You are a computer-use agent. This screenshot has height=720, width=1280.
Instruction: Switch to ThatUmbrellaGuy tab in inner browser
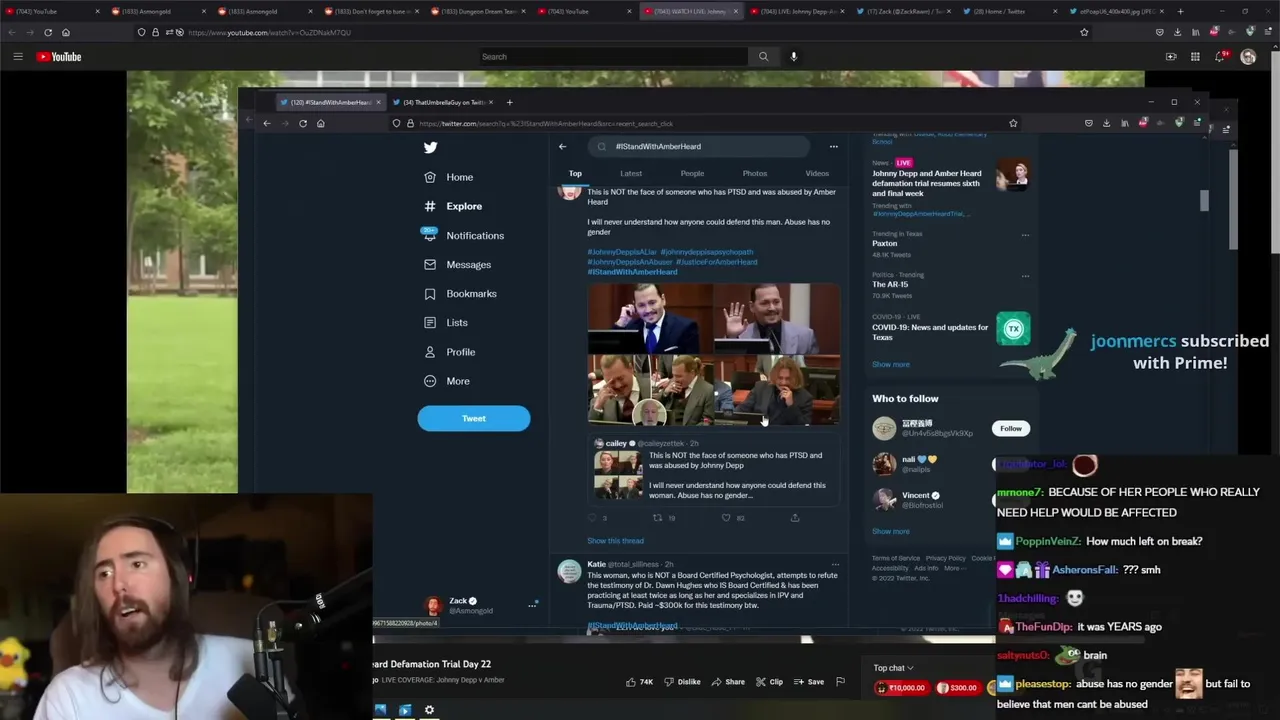[x=443, y=102]
